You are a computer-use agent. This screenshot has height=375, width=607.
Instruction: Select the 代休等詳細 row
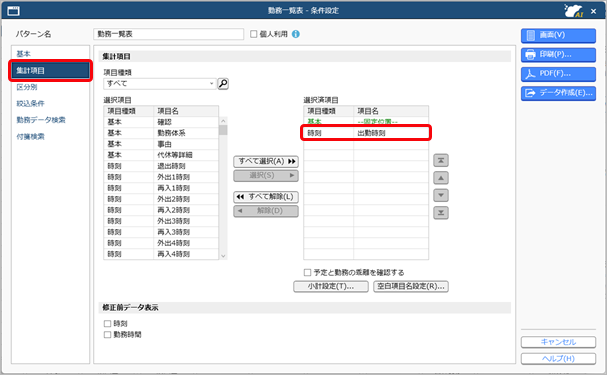(x=161, y=155)
